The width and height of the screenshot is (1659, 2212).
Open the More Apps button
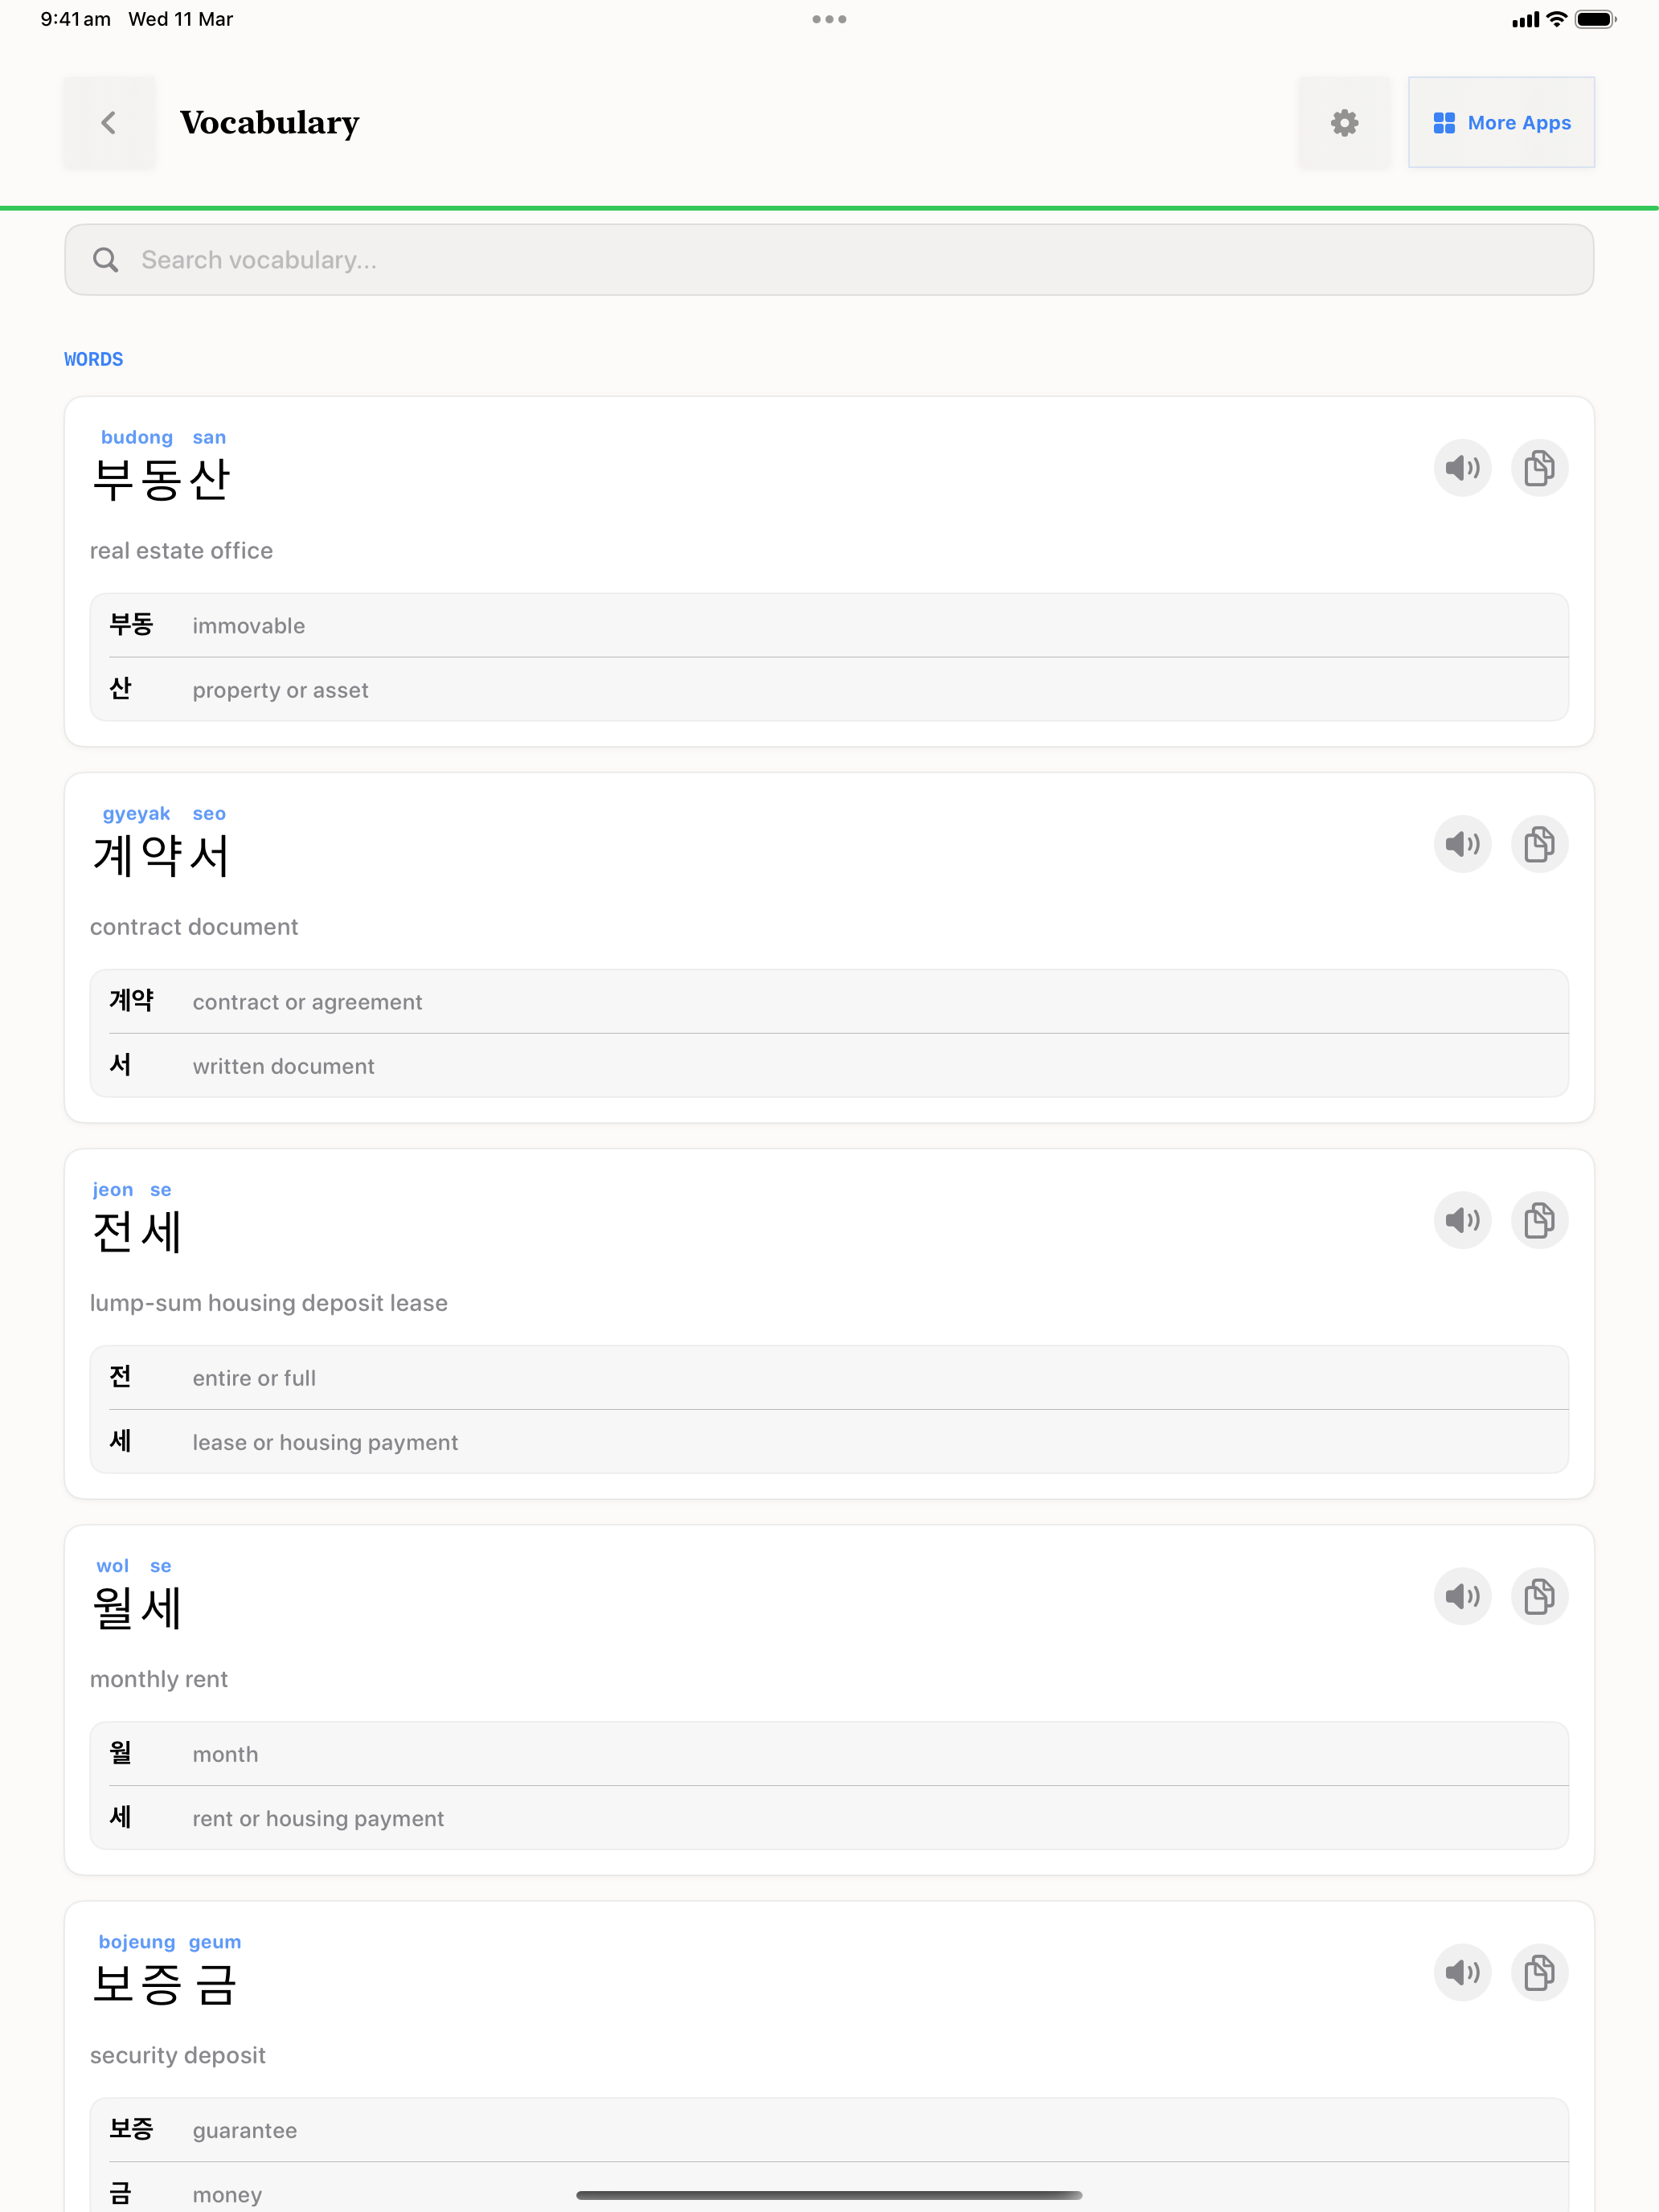(1500, 123)
